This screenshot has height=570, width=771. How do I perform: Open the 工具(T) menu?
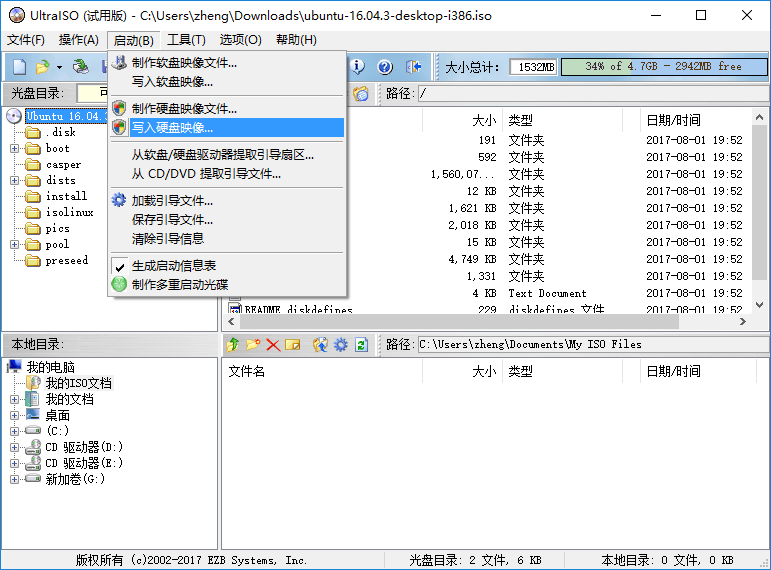tap(186, 40)
